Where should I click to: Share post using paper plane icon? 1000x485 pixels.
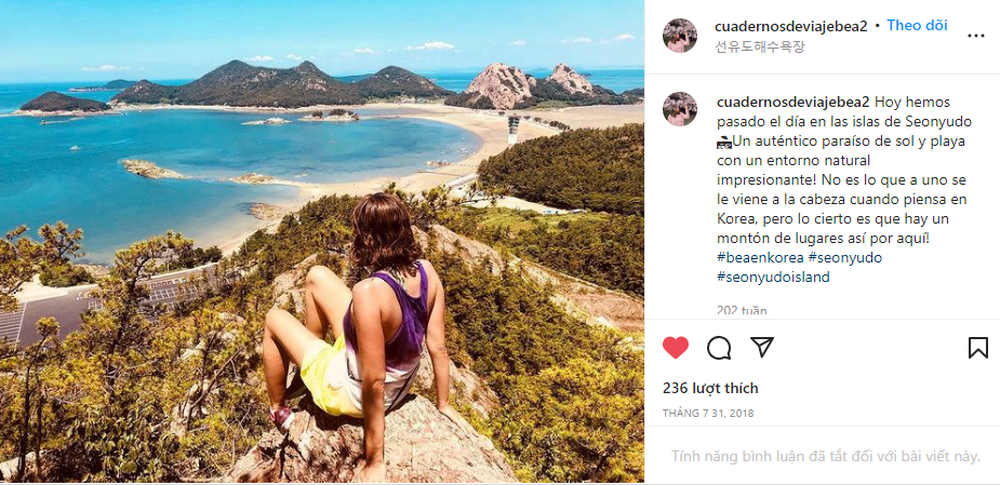pos(762,347)
